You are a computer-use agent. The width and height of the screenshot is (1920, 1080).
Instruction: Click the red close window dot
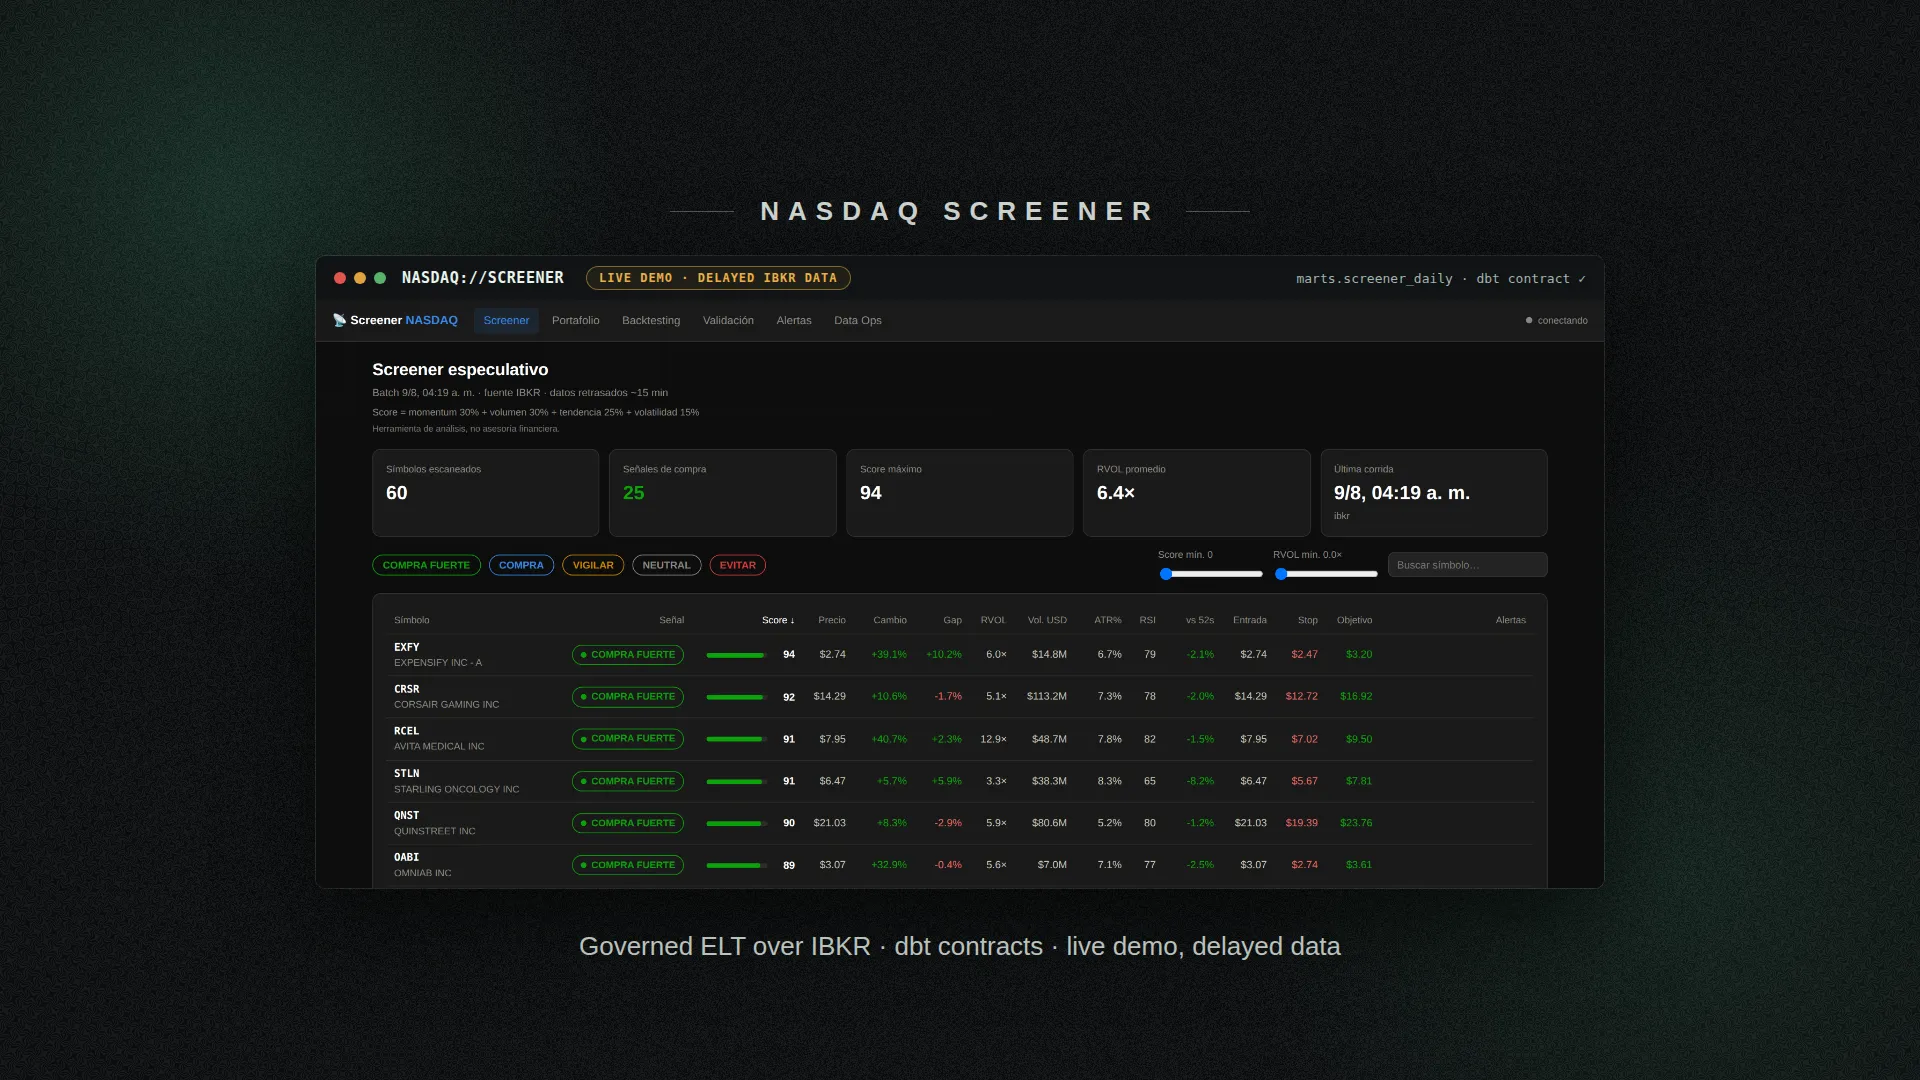(340, 278)
